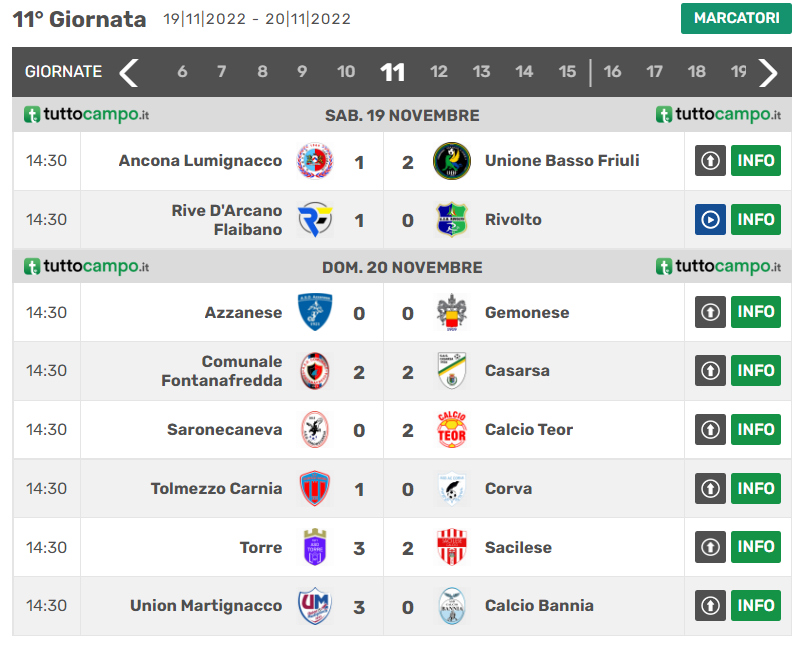Open the Tolmezzo Carnia team name link

pyautogui.click(x=217, y=488)
